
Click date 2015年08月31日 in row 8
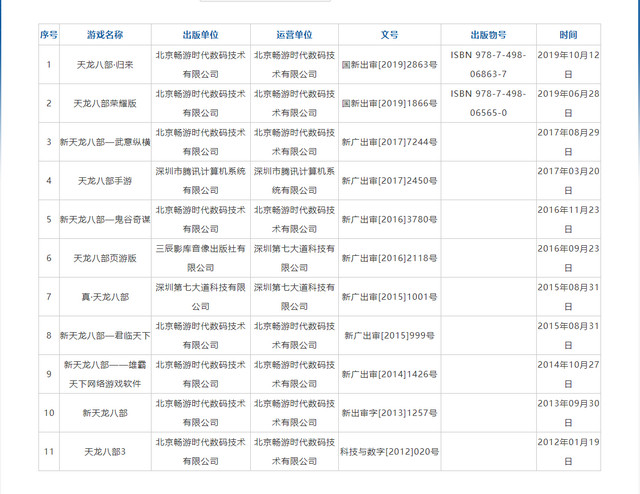(x=568, y=336)
